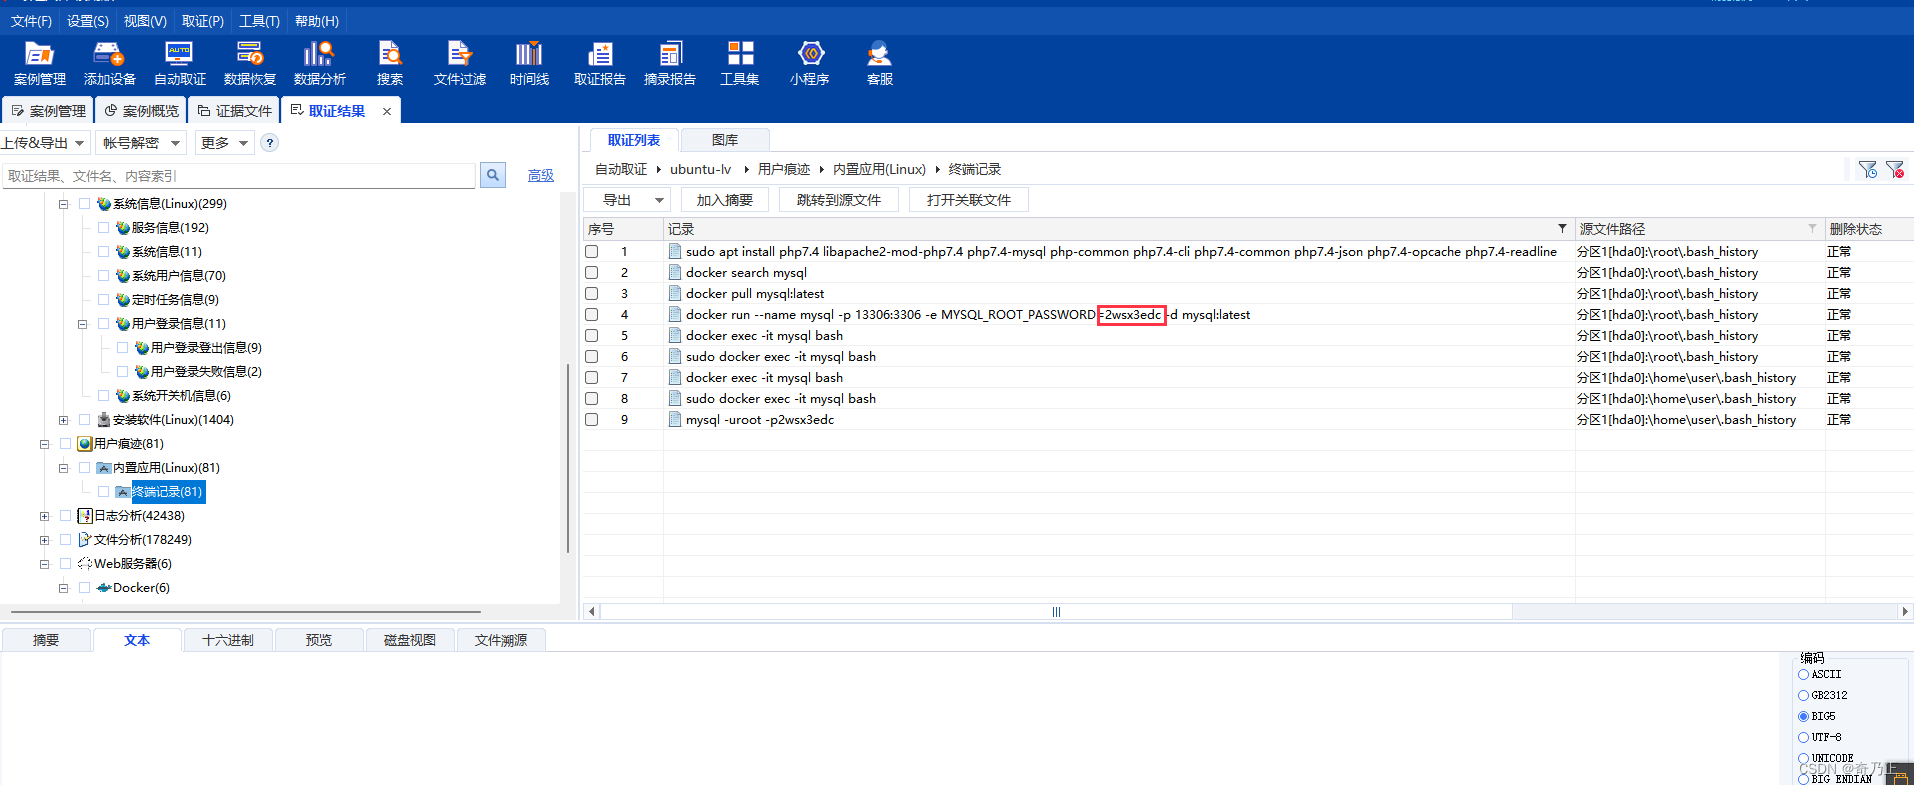Open the 时间线 view
Viewport: 1914px width, 785px height.
[529, 64]
